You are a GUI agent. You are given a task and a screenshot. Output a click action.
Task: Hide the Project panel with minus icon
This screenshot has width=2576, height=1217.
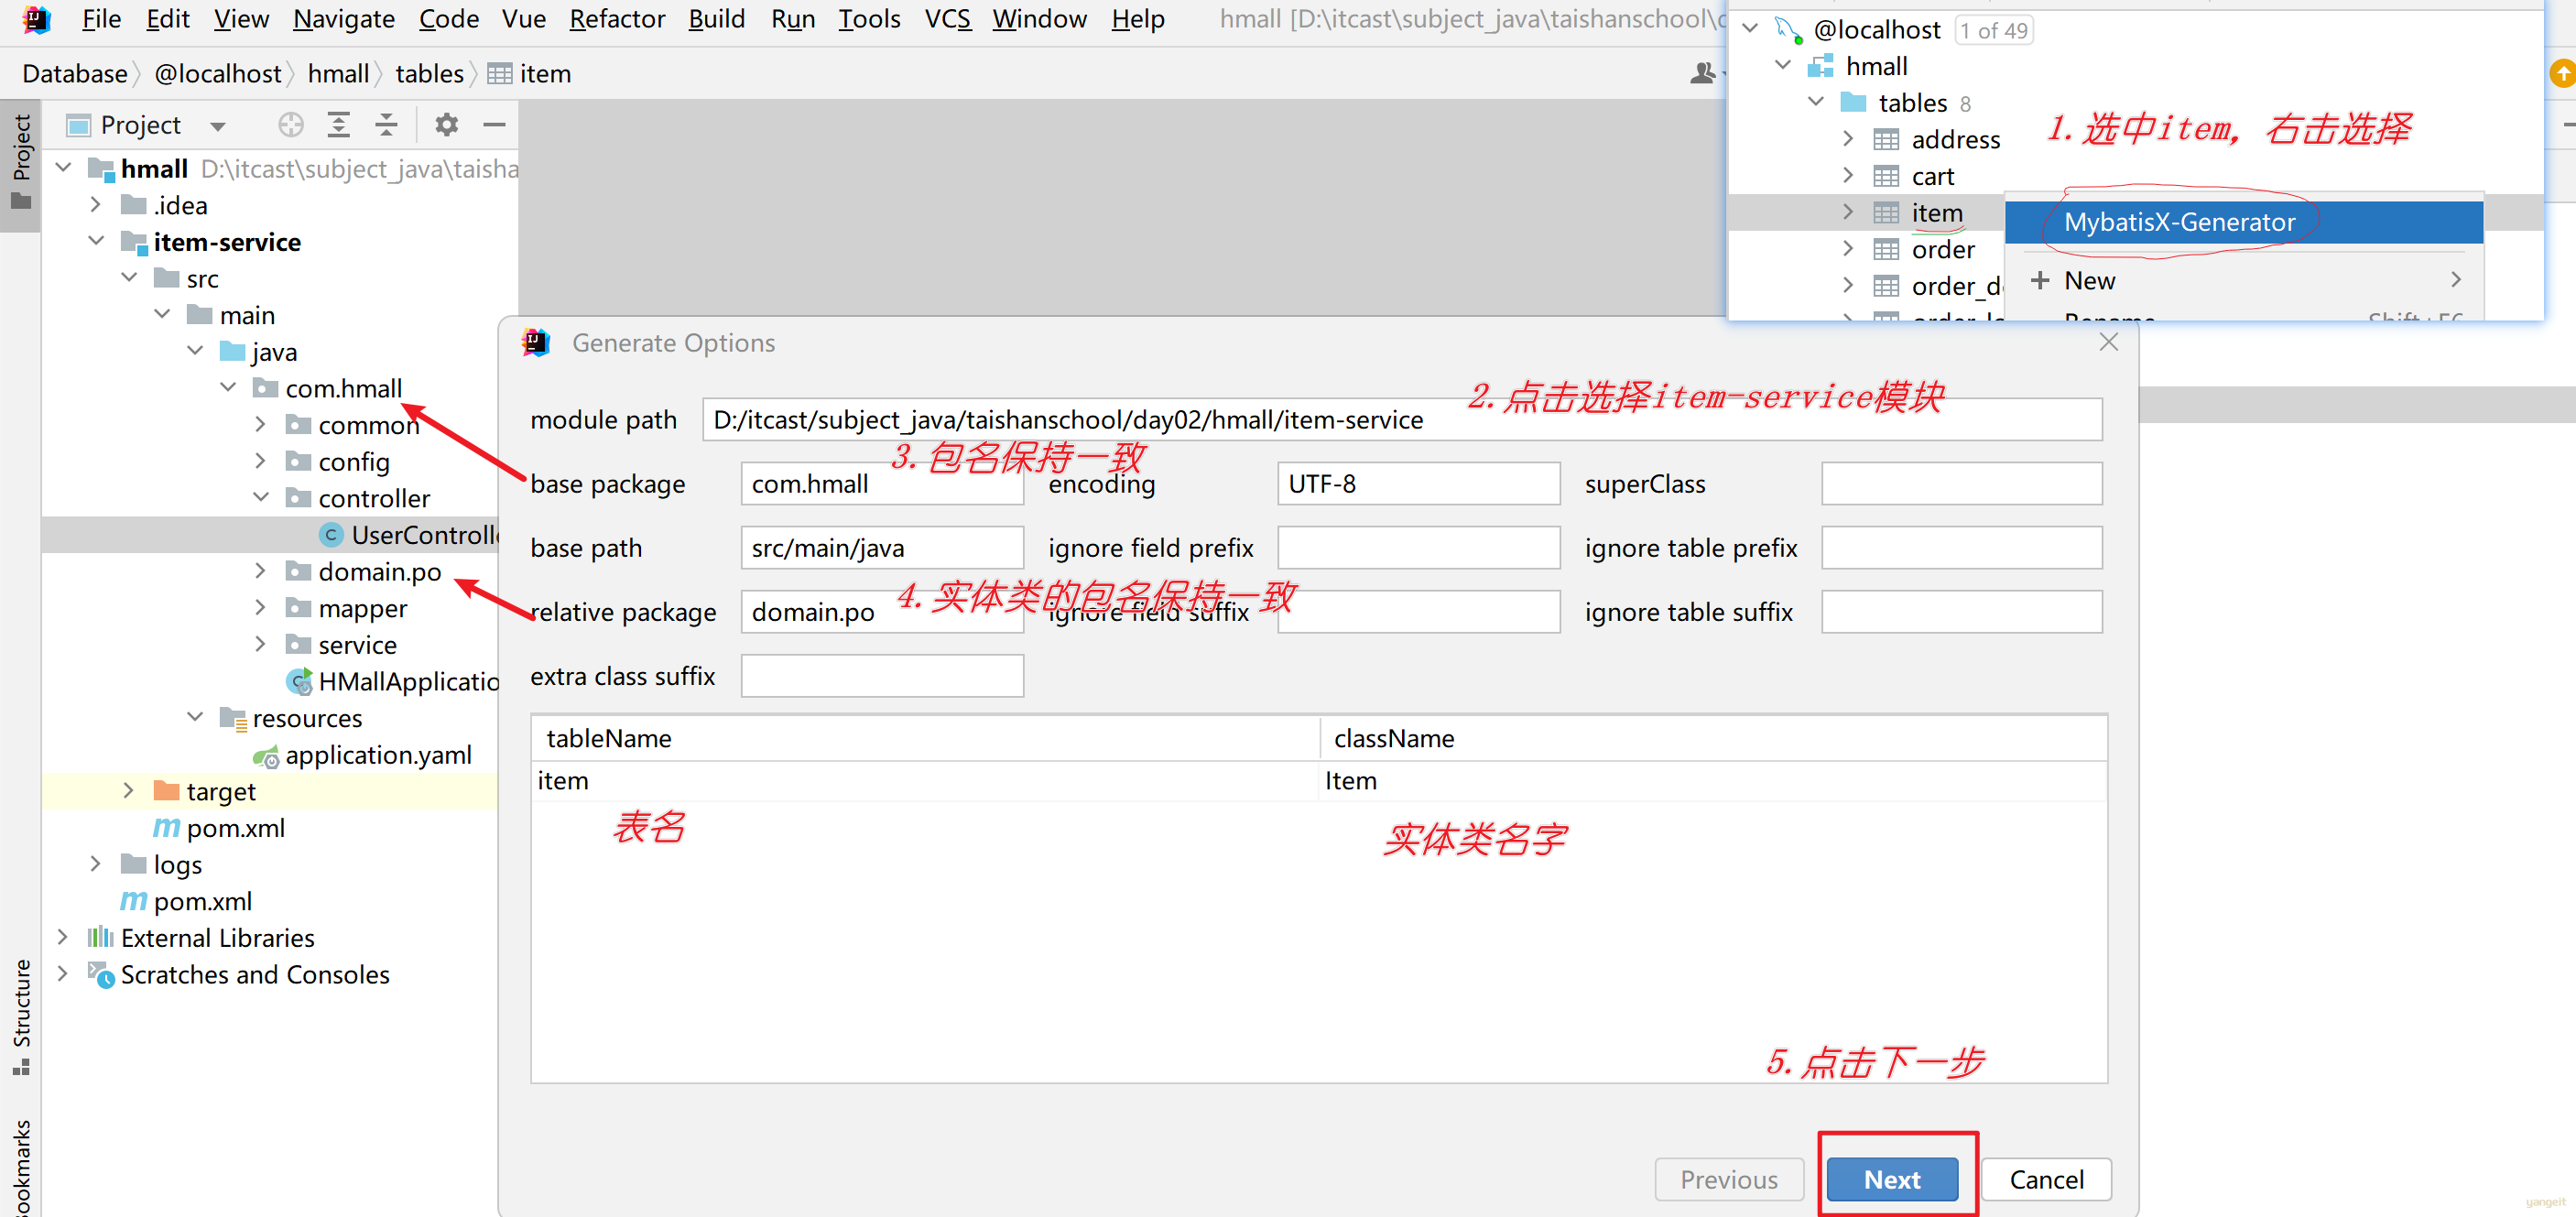(494, 125)
